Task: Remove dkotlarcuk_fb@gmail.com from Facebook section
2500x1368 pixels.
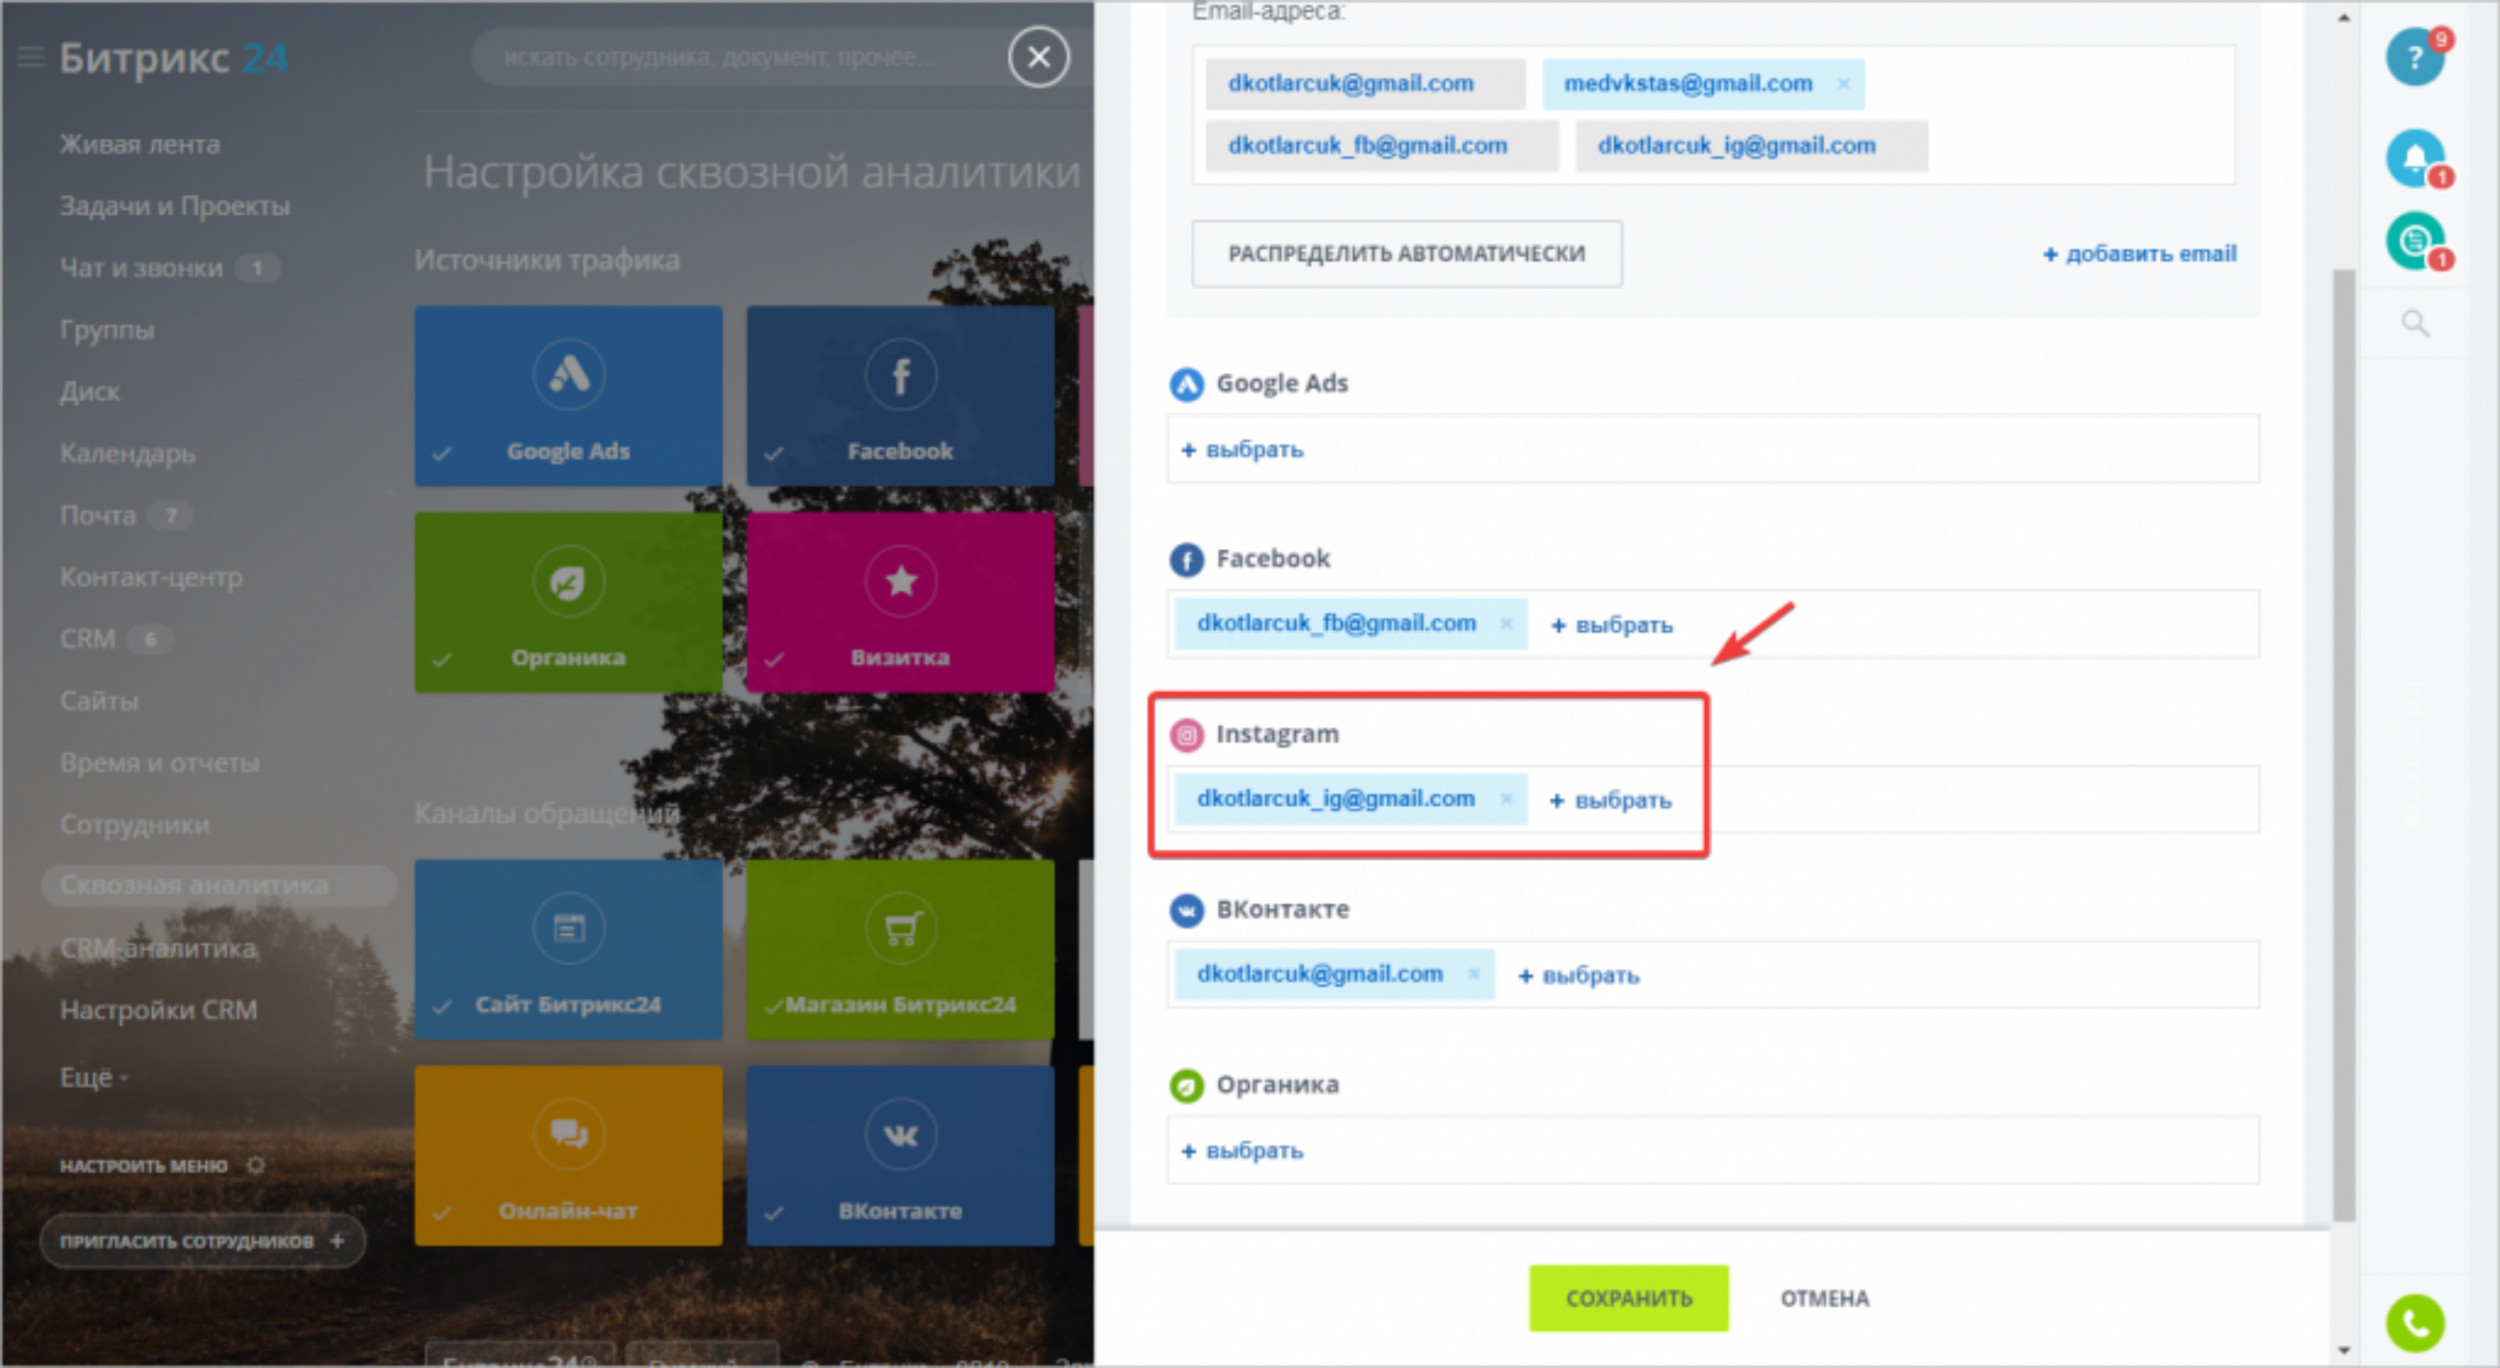Action: click(x=1506, y=624)
